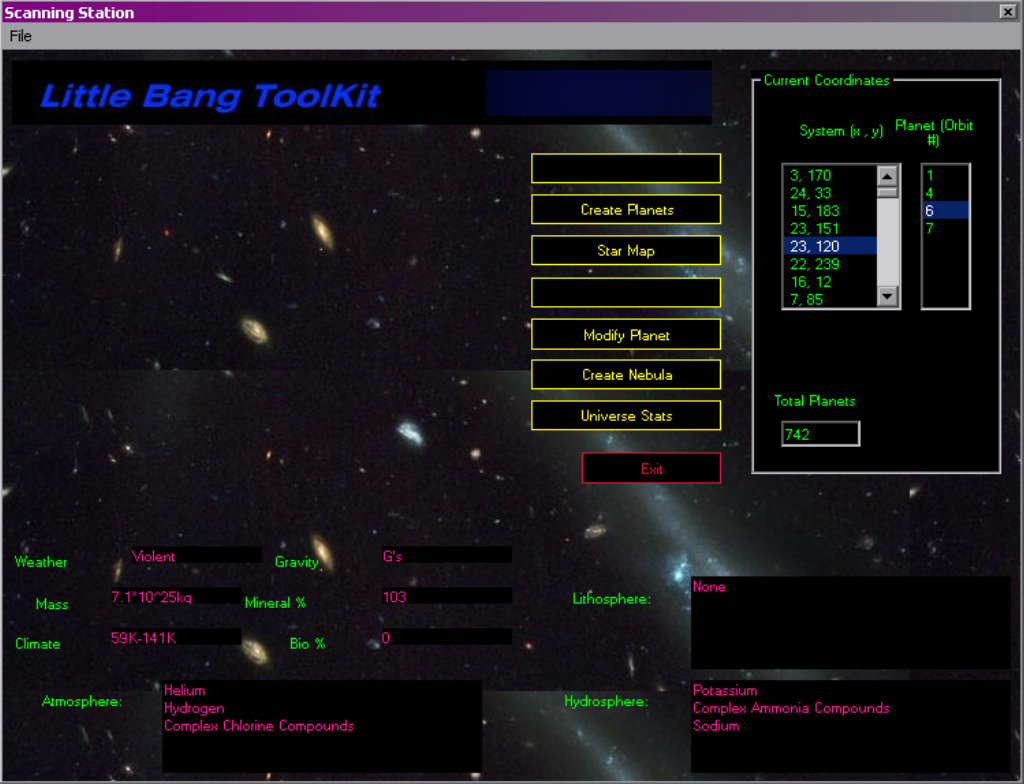Open the Star Map
Viewport: 1024px width, 784px height.
click(x=626, y=251)
